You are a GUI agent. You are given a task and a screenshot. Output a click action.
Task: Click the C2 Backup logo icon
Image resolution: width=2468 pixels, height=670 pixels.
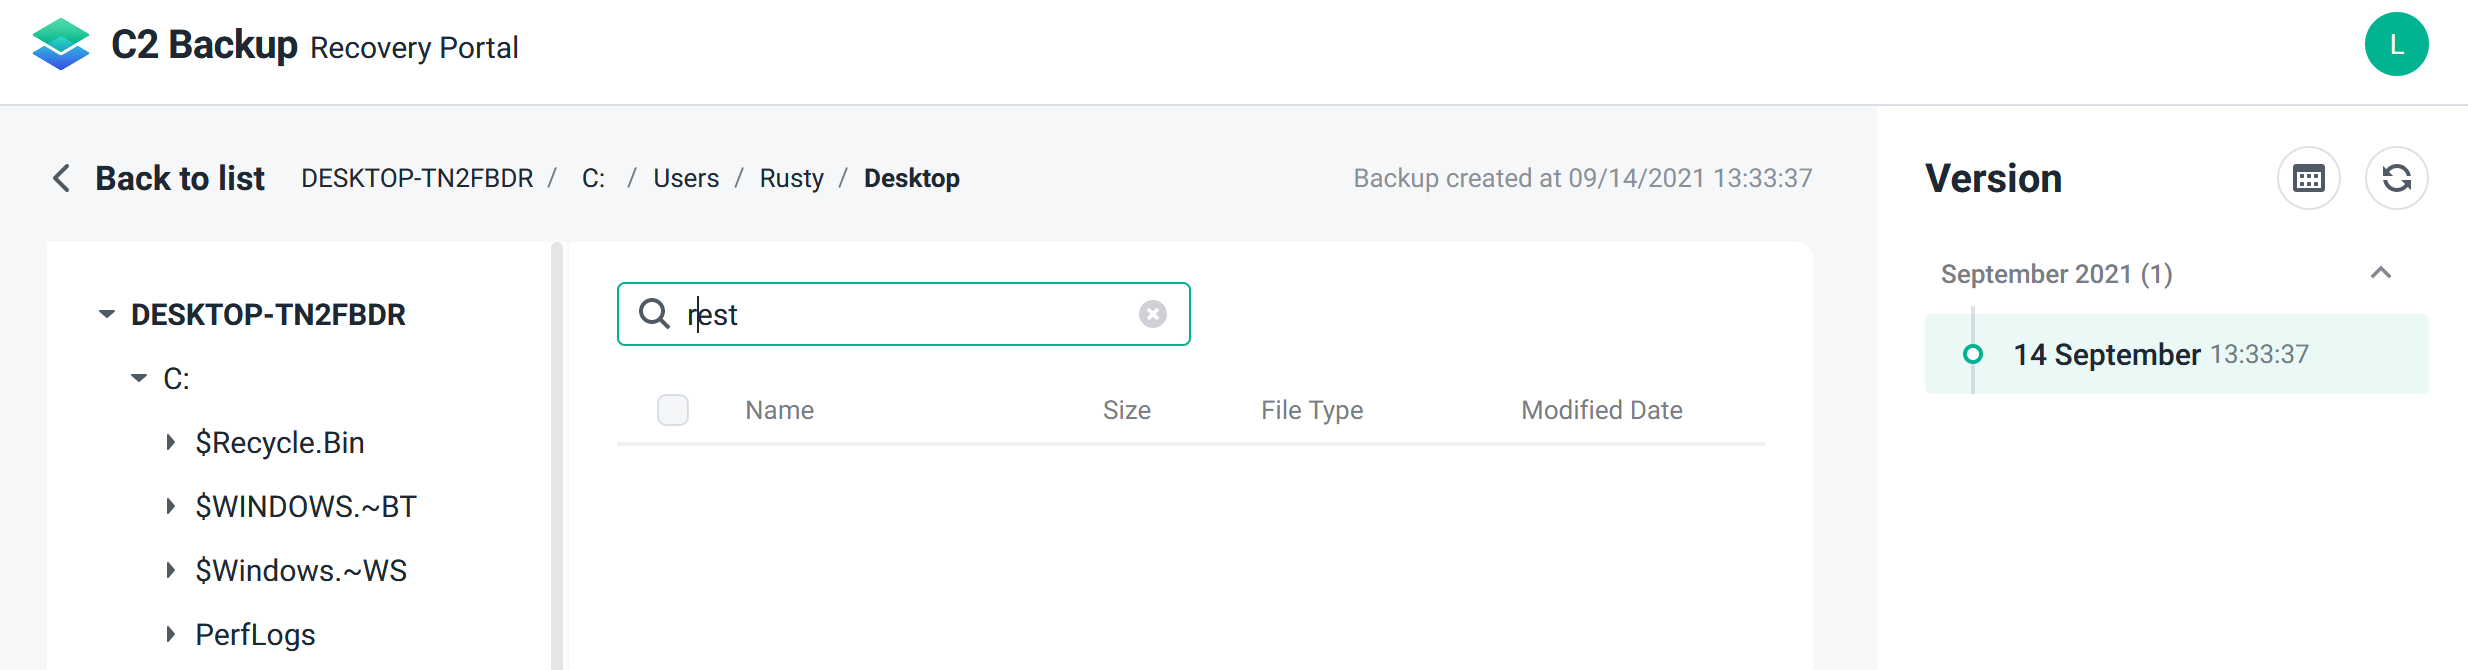click(61, 45)
